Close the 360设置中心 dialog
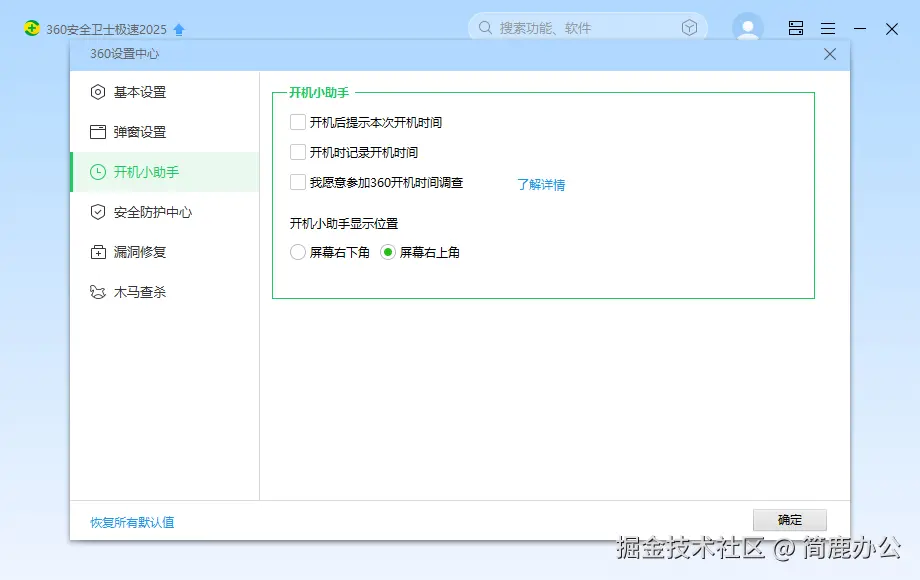 [x=830, y=54]
